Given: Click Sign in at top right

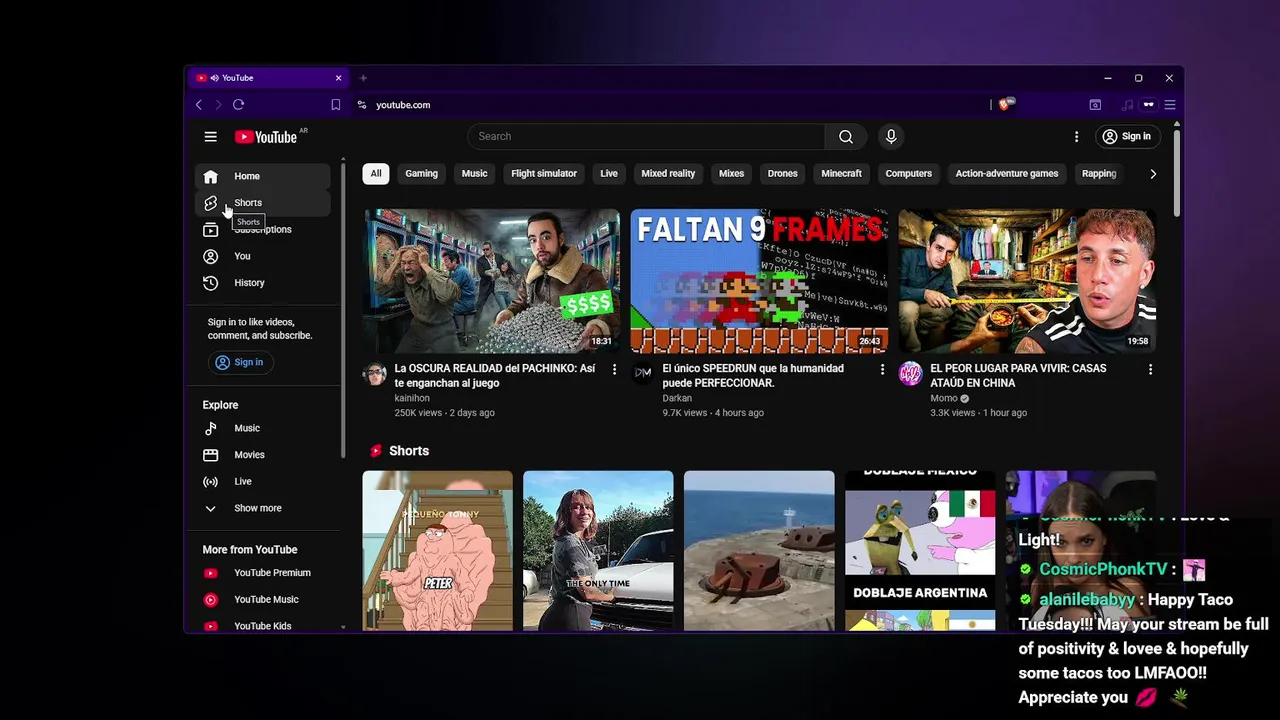Looking at the screenshot, I should point(1126,137).
